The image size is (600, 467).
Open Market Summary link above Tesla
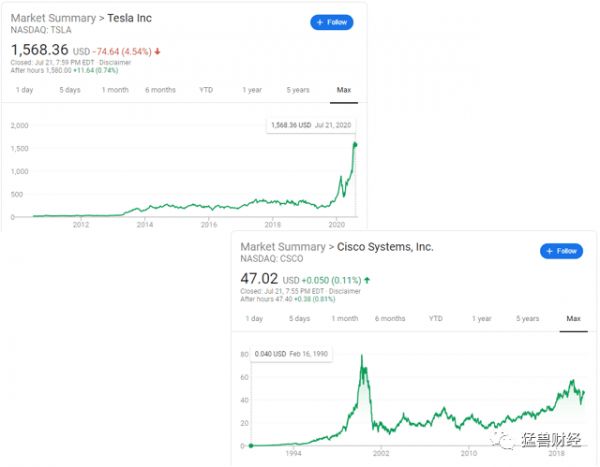[49, 18]
